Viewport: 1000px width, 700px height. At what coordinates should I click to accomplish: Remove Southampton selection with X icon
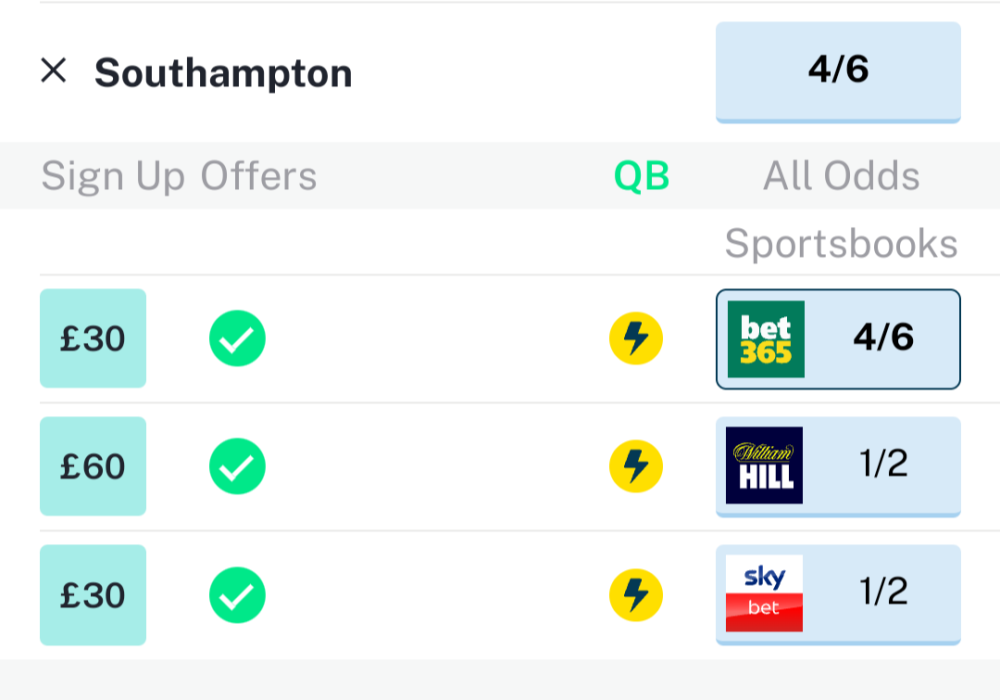point(53,71)
